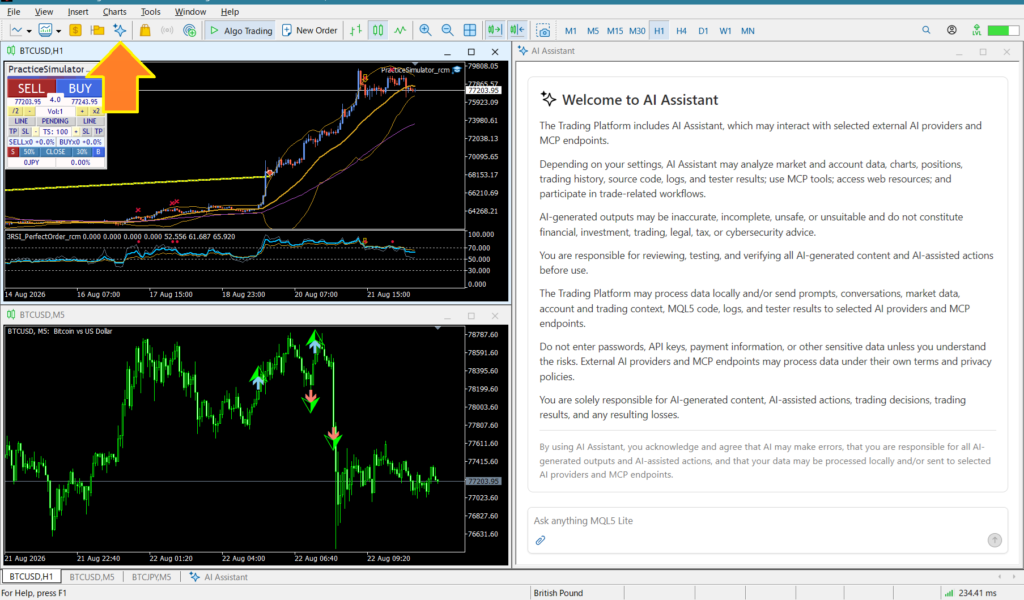The width and height of the screenshot is (1024, 600).
Task: Click the 234.41 ms connection status
Action: coord(972,593)
